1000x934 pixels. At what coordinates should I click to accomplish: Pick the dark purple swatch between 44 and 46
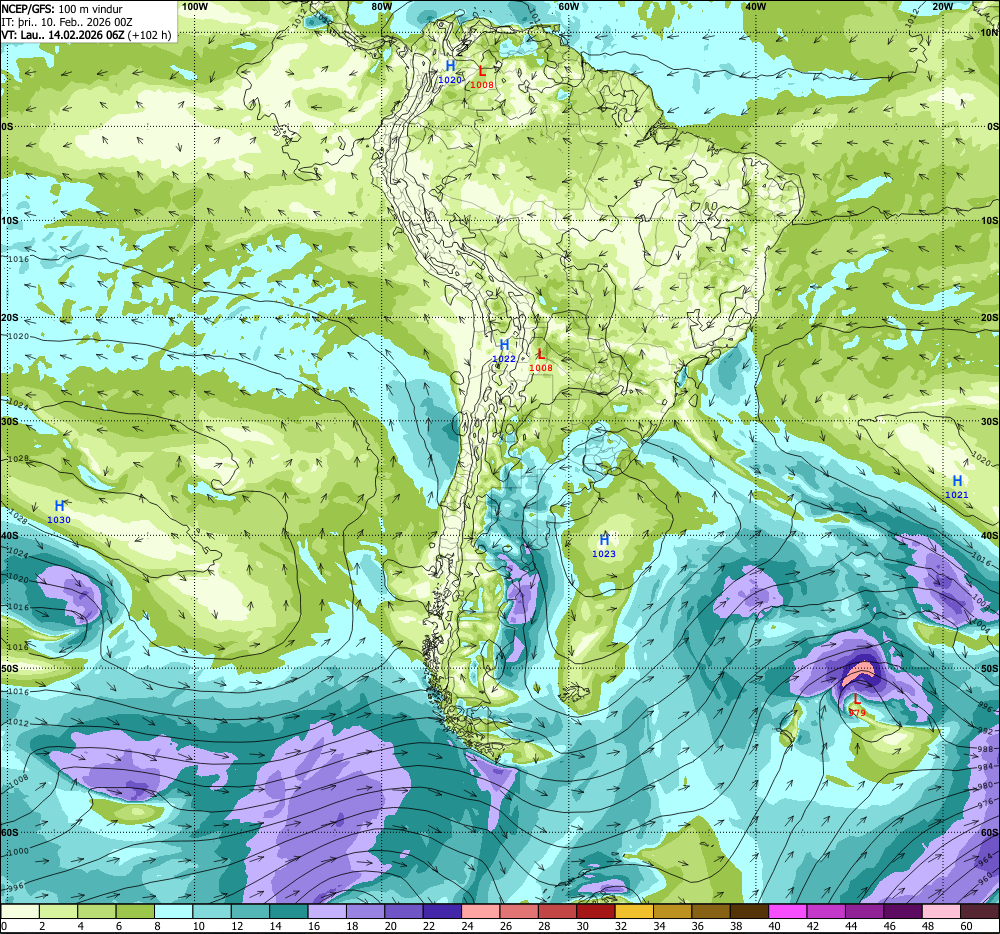(x=903, y=911)
